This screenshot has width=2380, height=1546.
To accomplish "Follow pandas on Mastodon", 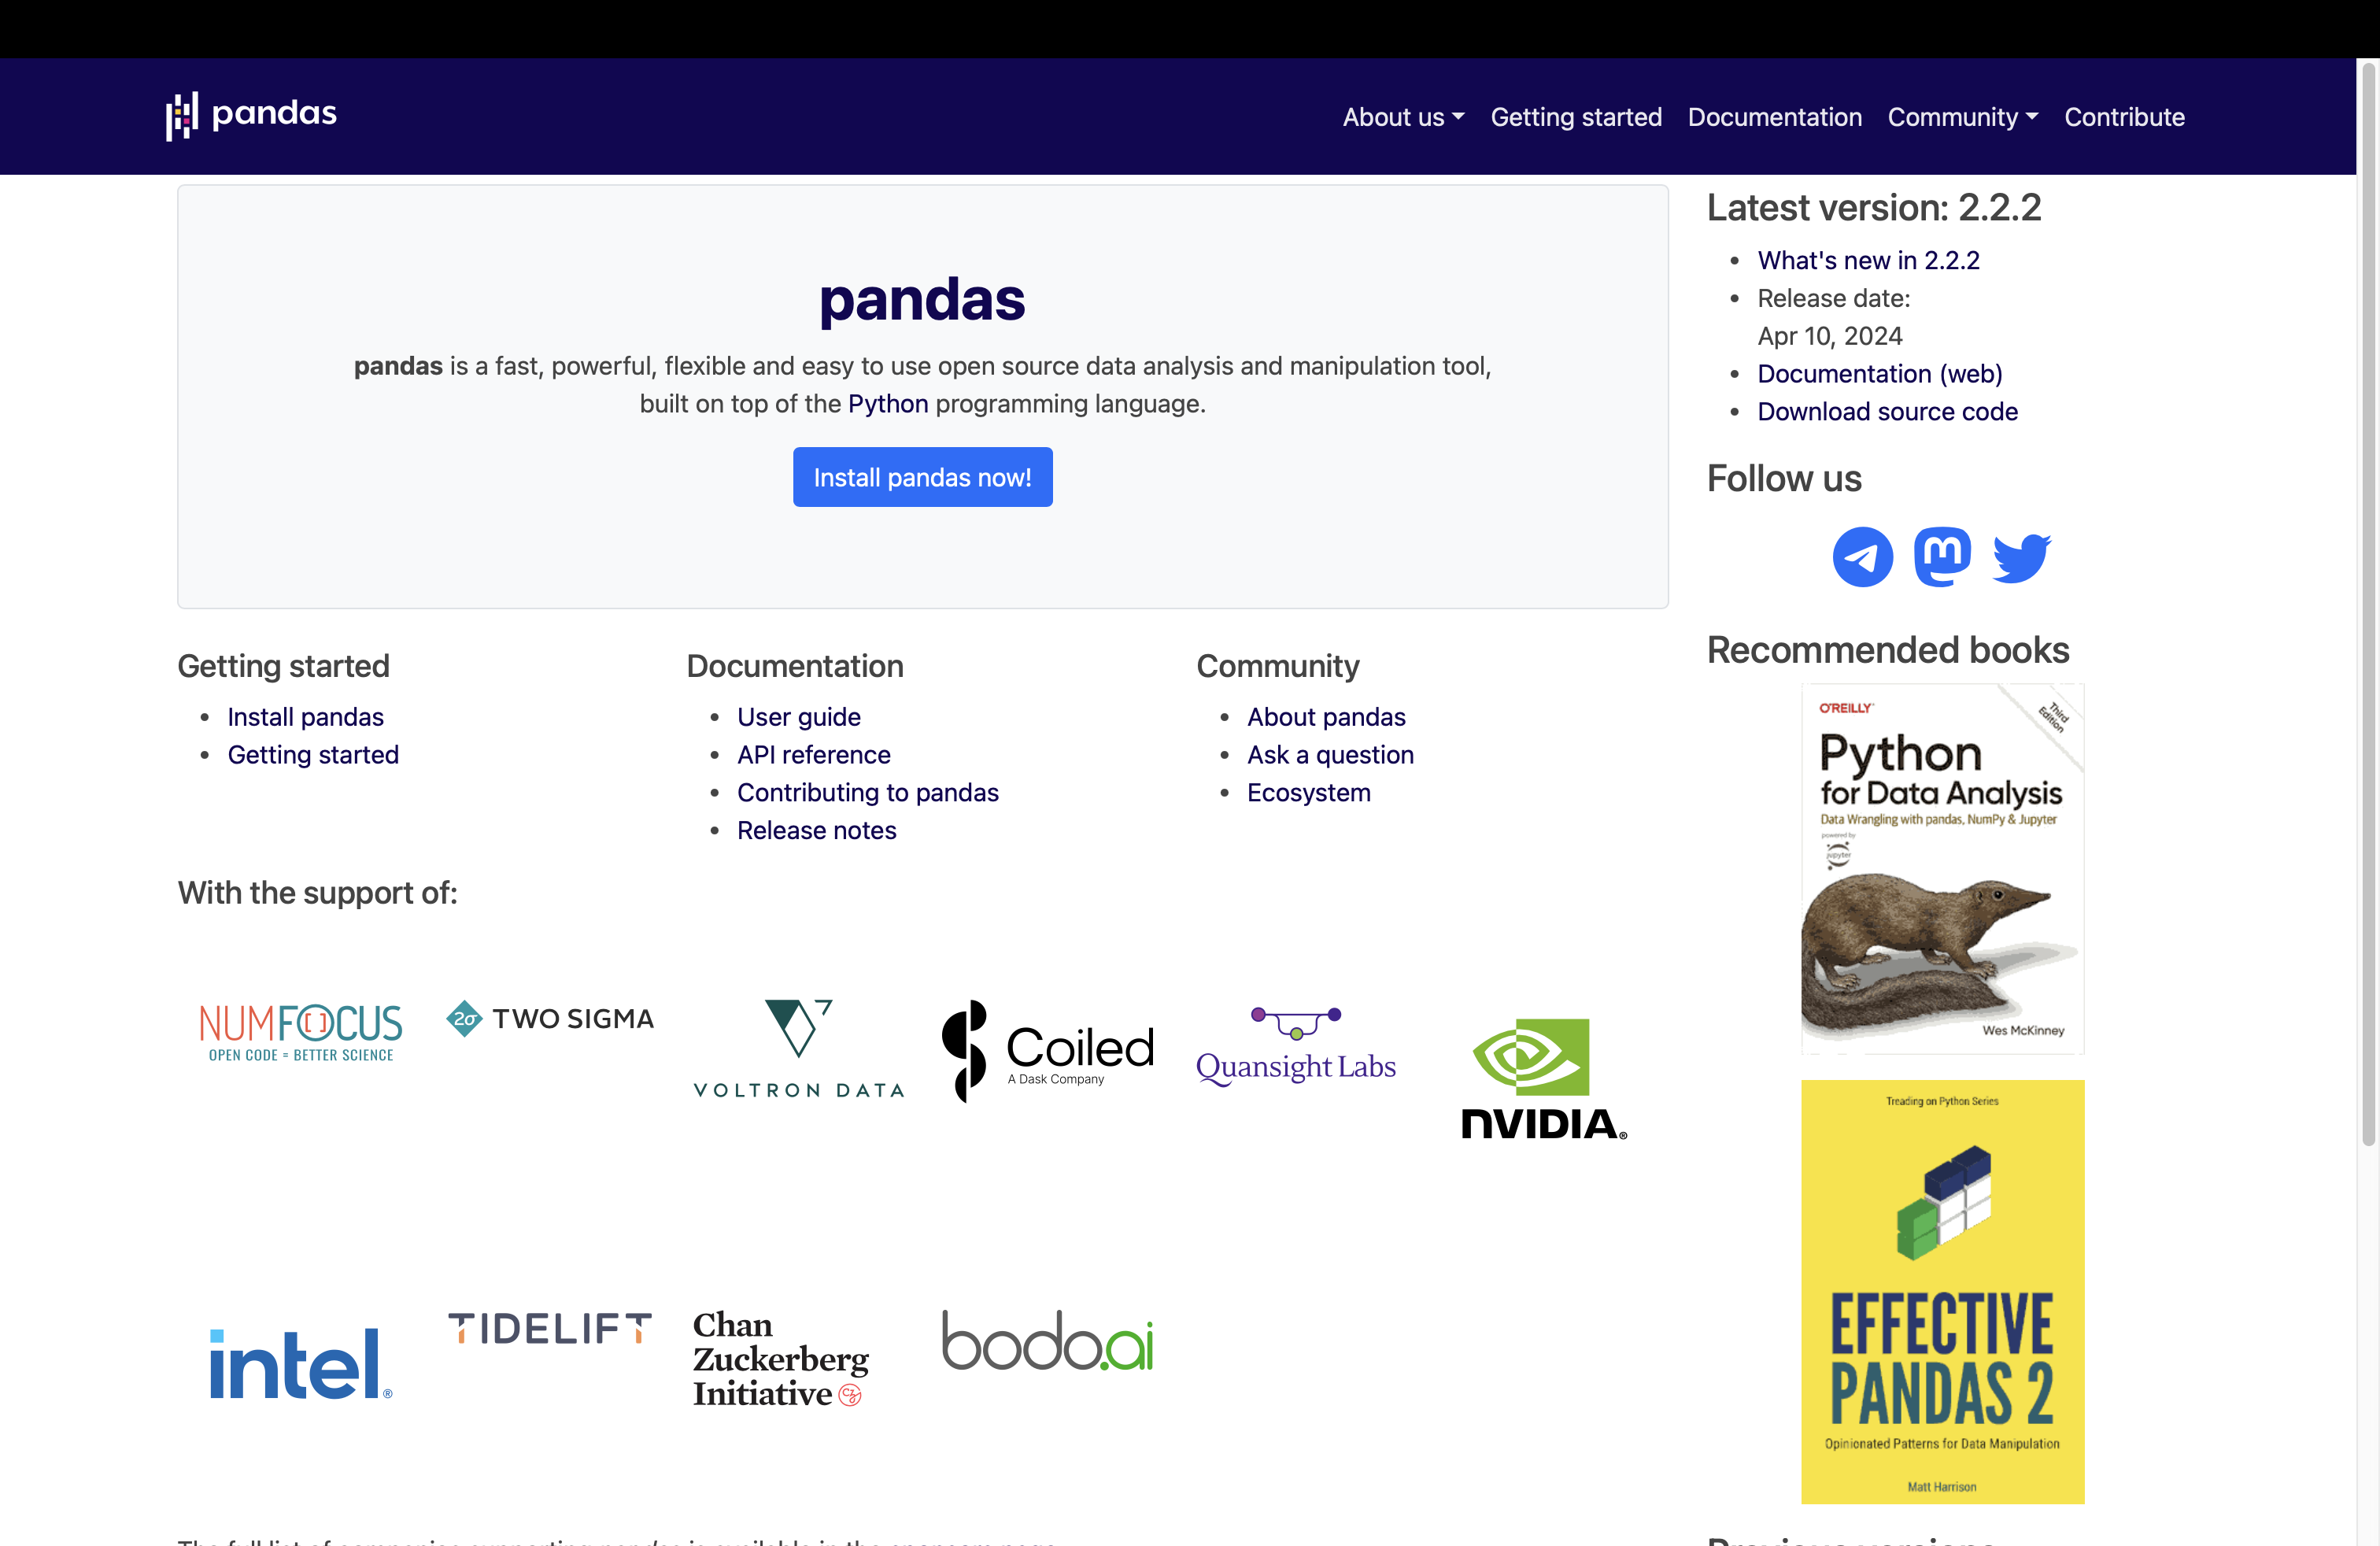I will (x=1941, y=557).
